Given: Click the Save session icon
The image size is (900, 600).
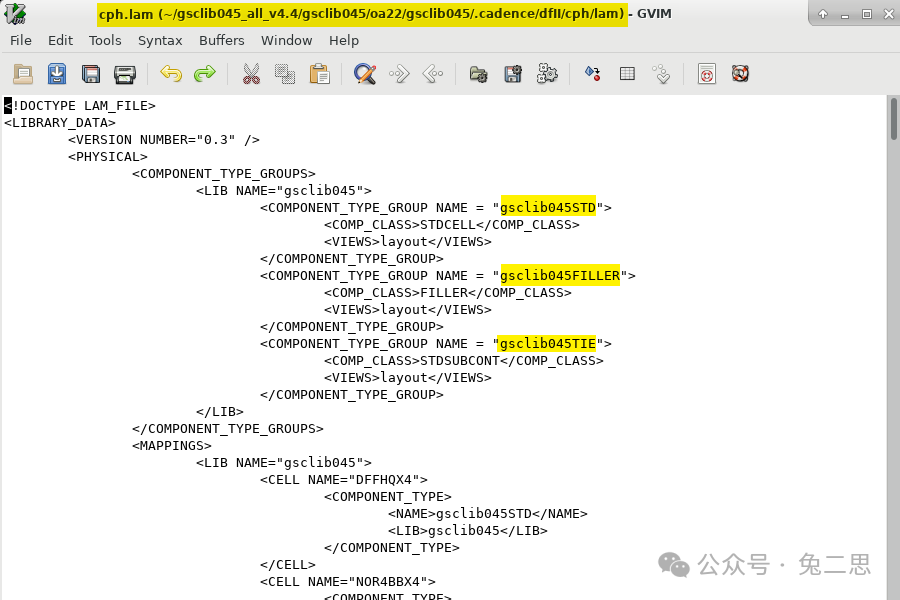Looking at the screenshot, I should pos(513,74).
